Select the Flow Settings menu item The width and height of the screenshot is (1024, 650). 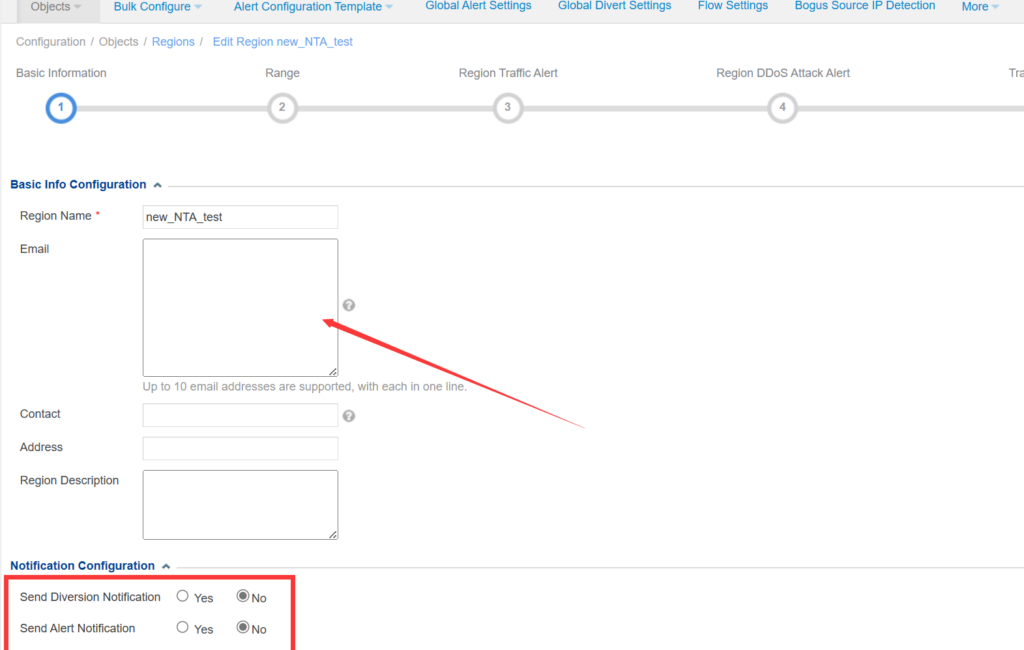pos(732,6)
